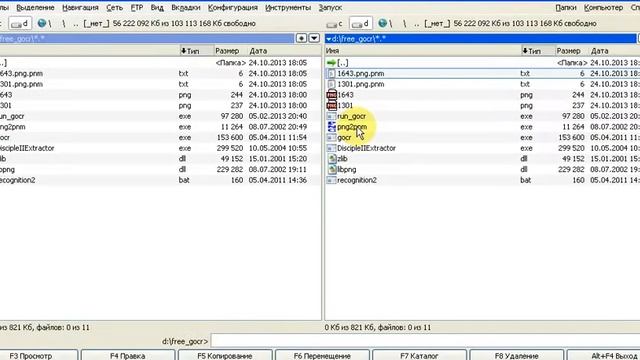Open the Инструменты menu

pyautogui.click(x=288, y=7)
